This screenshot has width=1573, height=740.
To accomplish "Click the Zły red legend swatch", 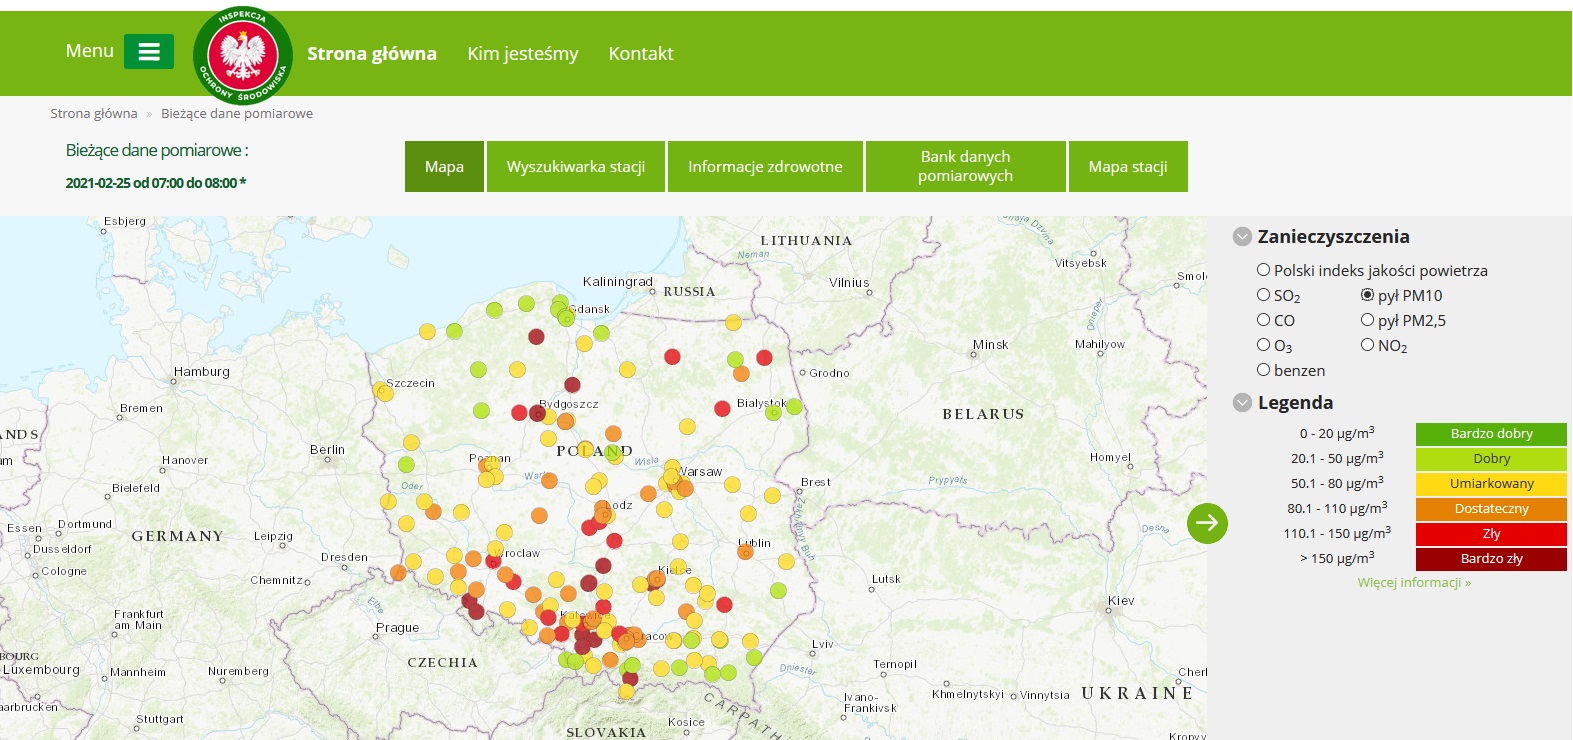I will pyautogui.click(x=1491, y=534).
